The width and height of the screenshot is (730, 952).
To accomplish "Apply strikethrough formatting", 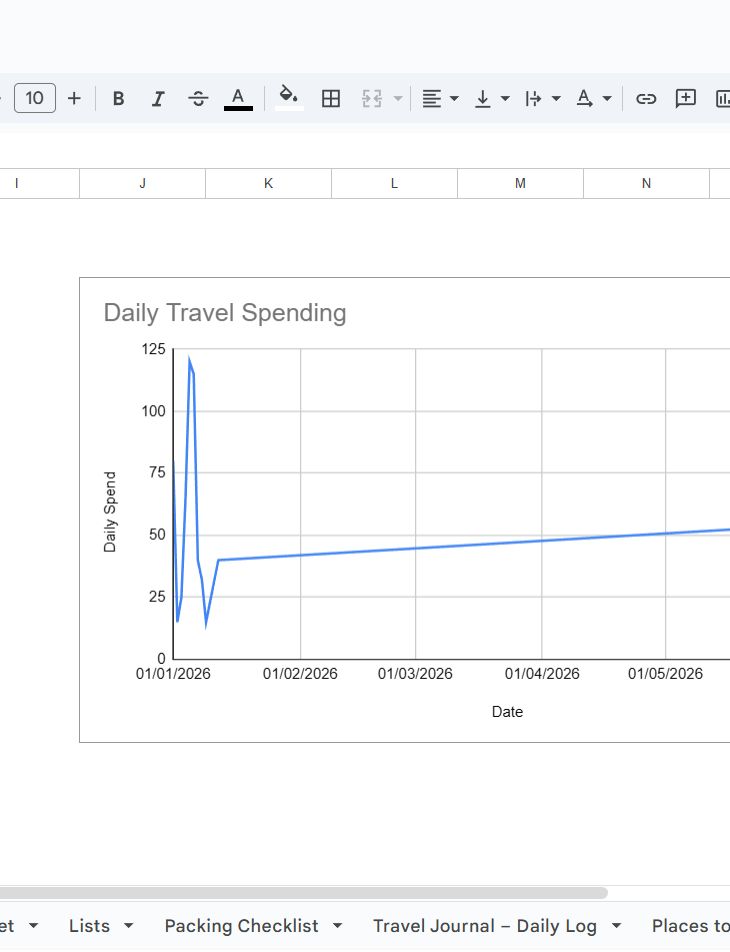I will pos(198,98).
